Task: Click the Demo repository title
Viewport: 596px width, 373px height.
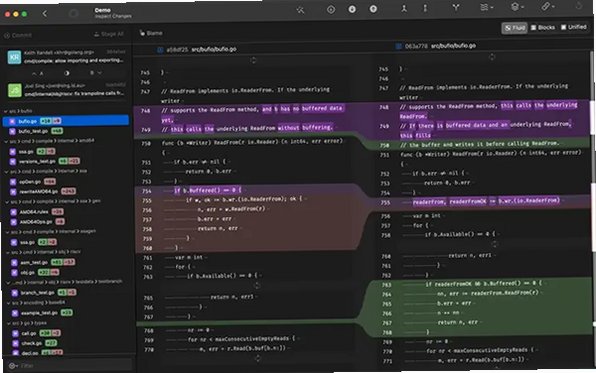Action: pyautogui.click(x=103, y=10)
